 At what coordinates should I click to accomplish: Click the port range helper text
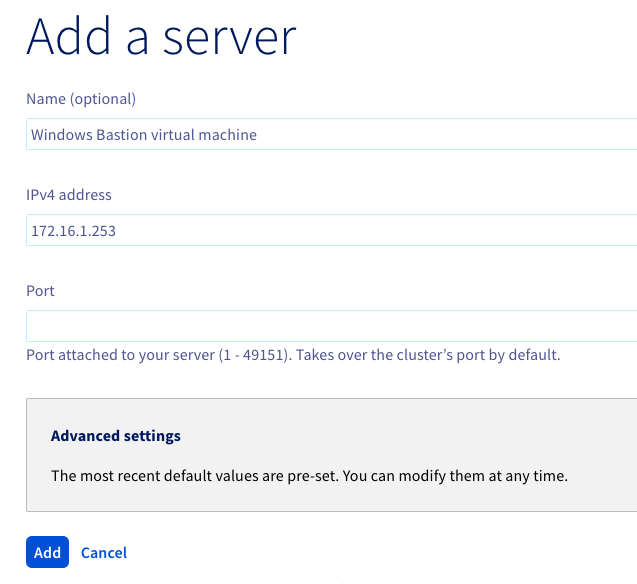[x=293, y=355]
